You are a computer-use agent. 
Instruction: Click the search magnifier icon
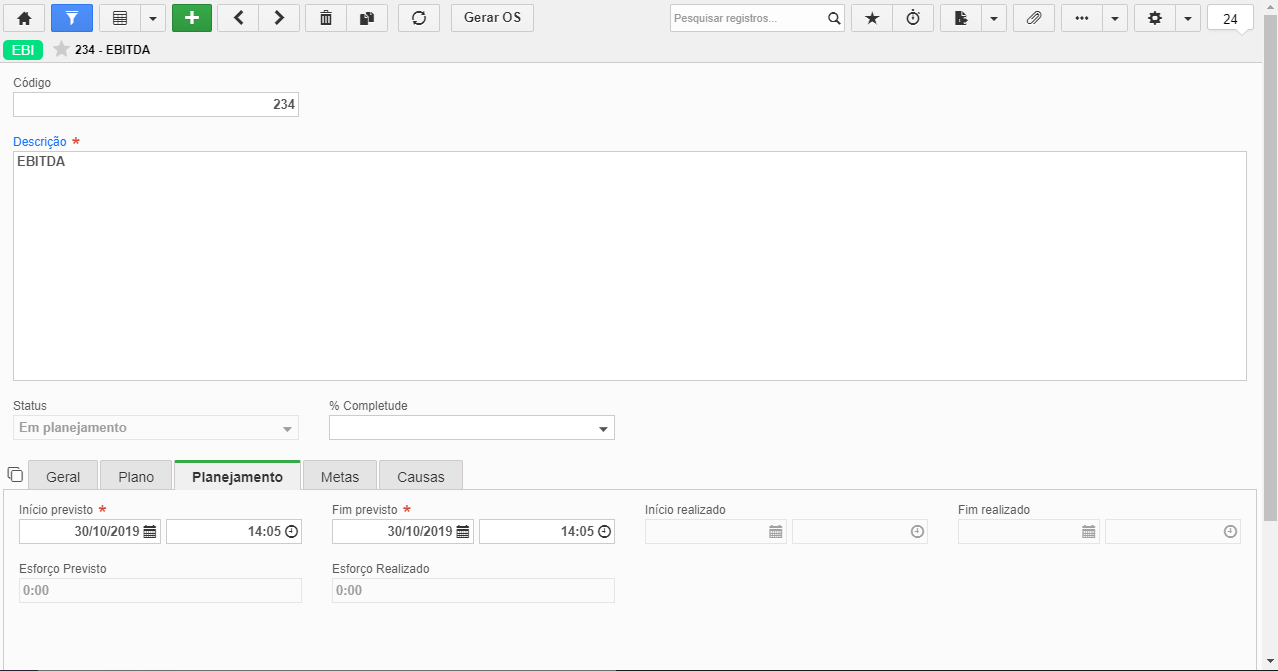point(834,18)
